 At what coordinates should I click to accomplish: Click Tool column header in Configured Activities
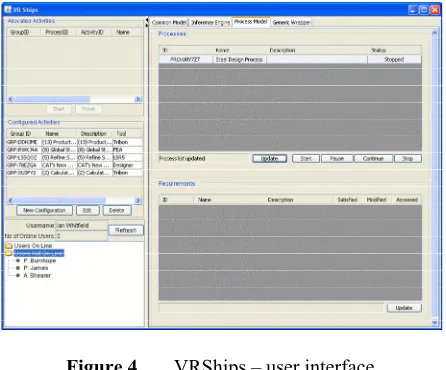pos(127,133)
